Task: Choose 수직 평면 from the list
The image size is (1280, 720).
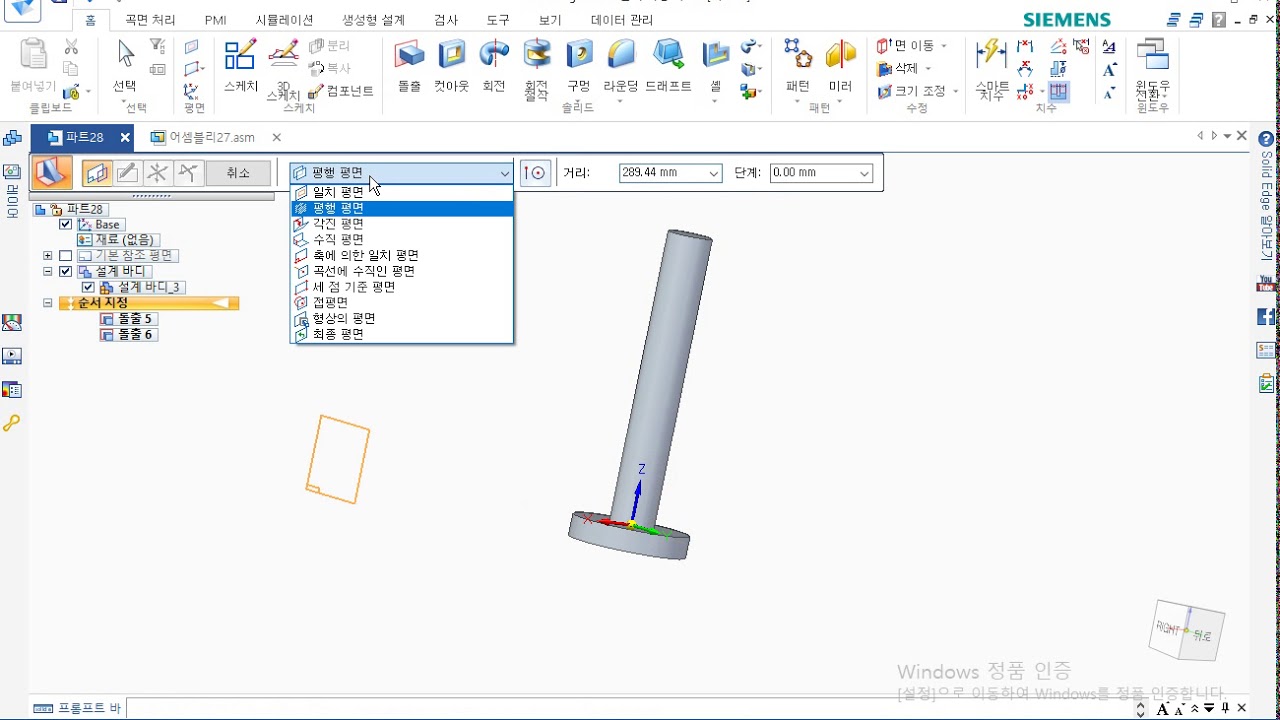Action: pos(402,240)
